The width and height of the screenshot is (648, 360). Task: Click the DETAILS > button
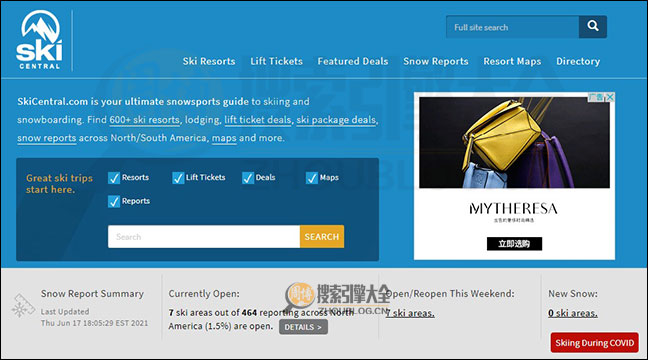[303, 327]
